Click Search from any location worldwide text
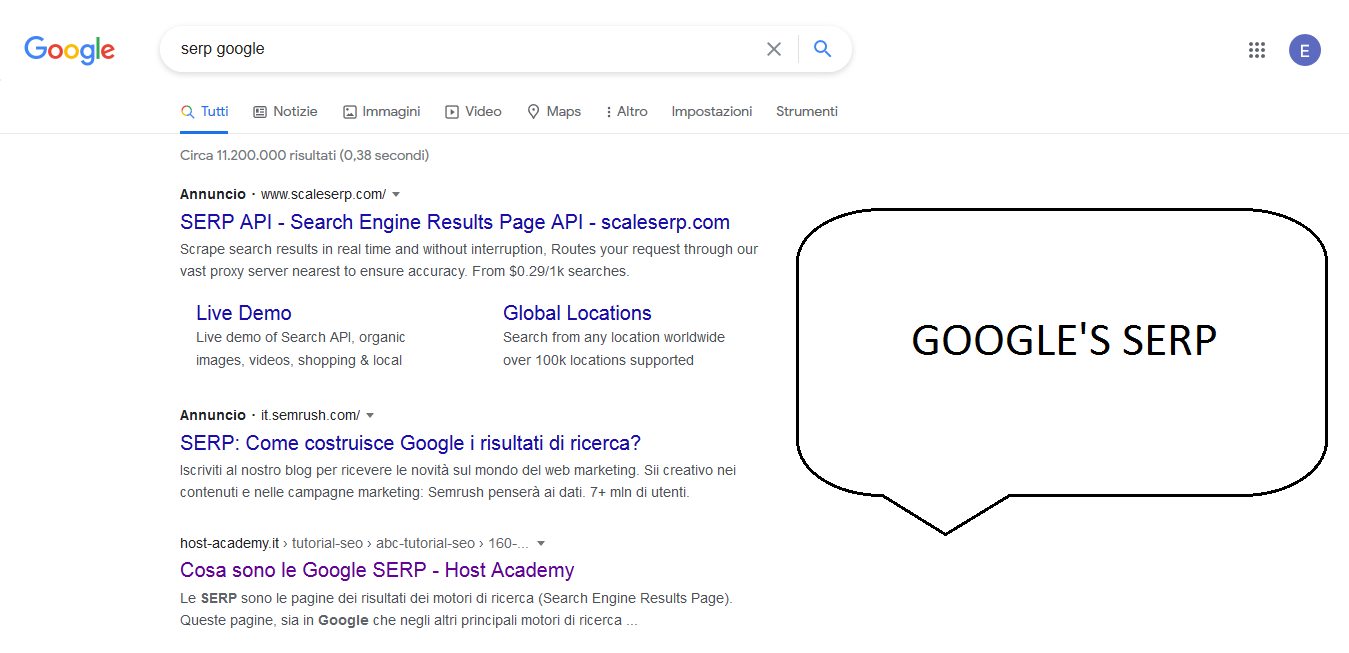Image resolution: width=1349 pixels, height=653 pixels. 614,349
